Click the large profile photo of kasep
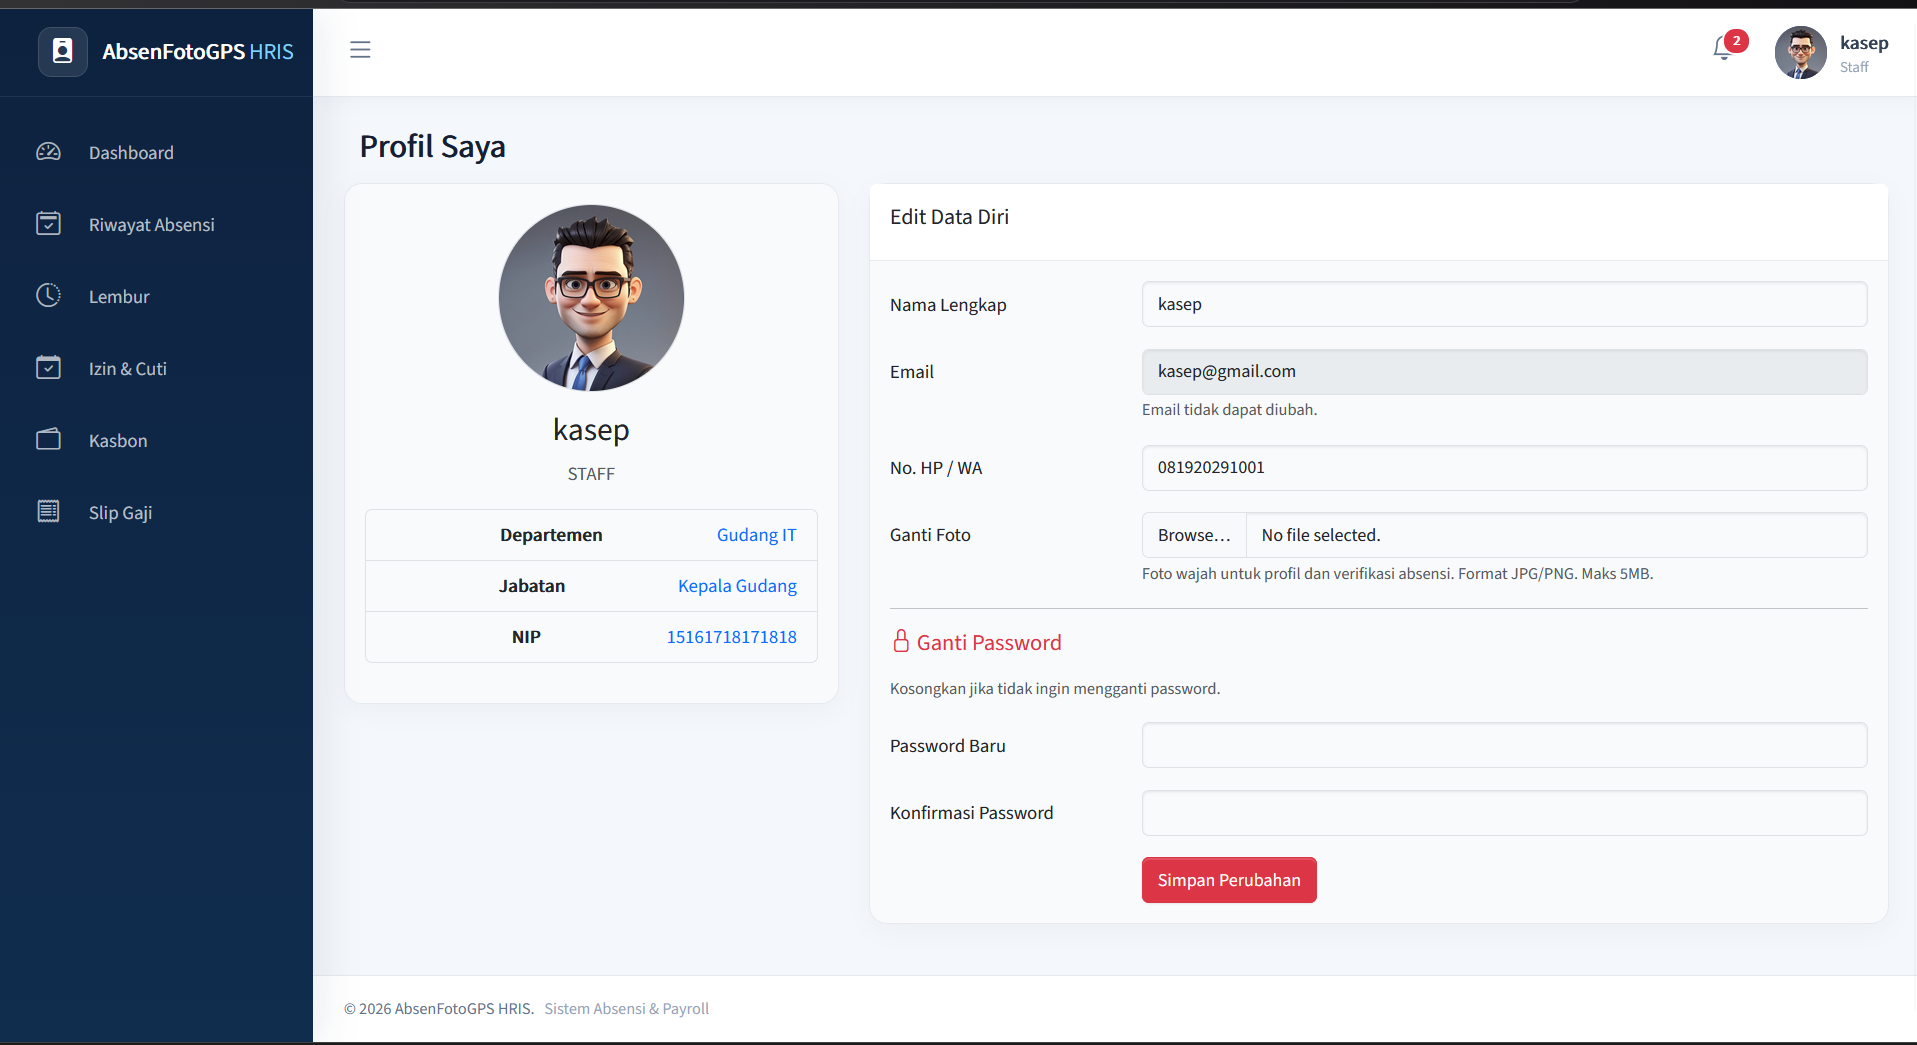This screenshot has height=1045, width=1917. tap(591, 298)
